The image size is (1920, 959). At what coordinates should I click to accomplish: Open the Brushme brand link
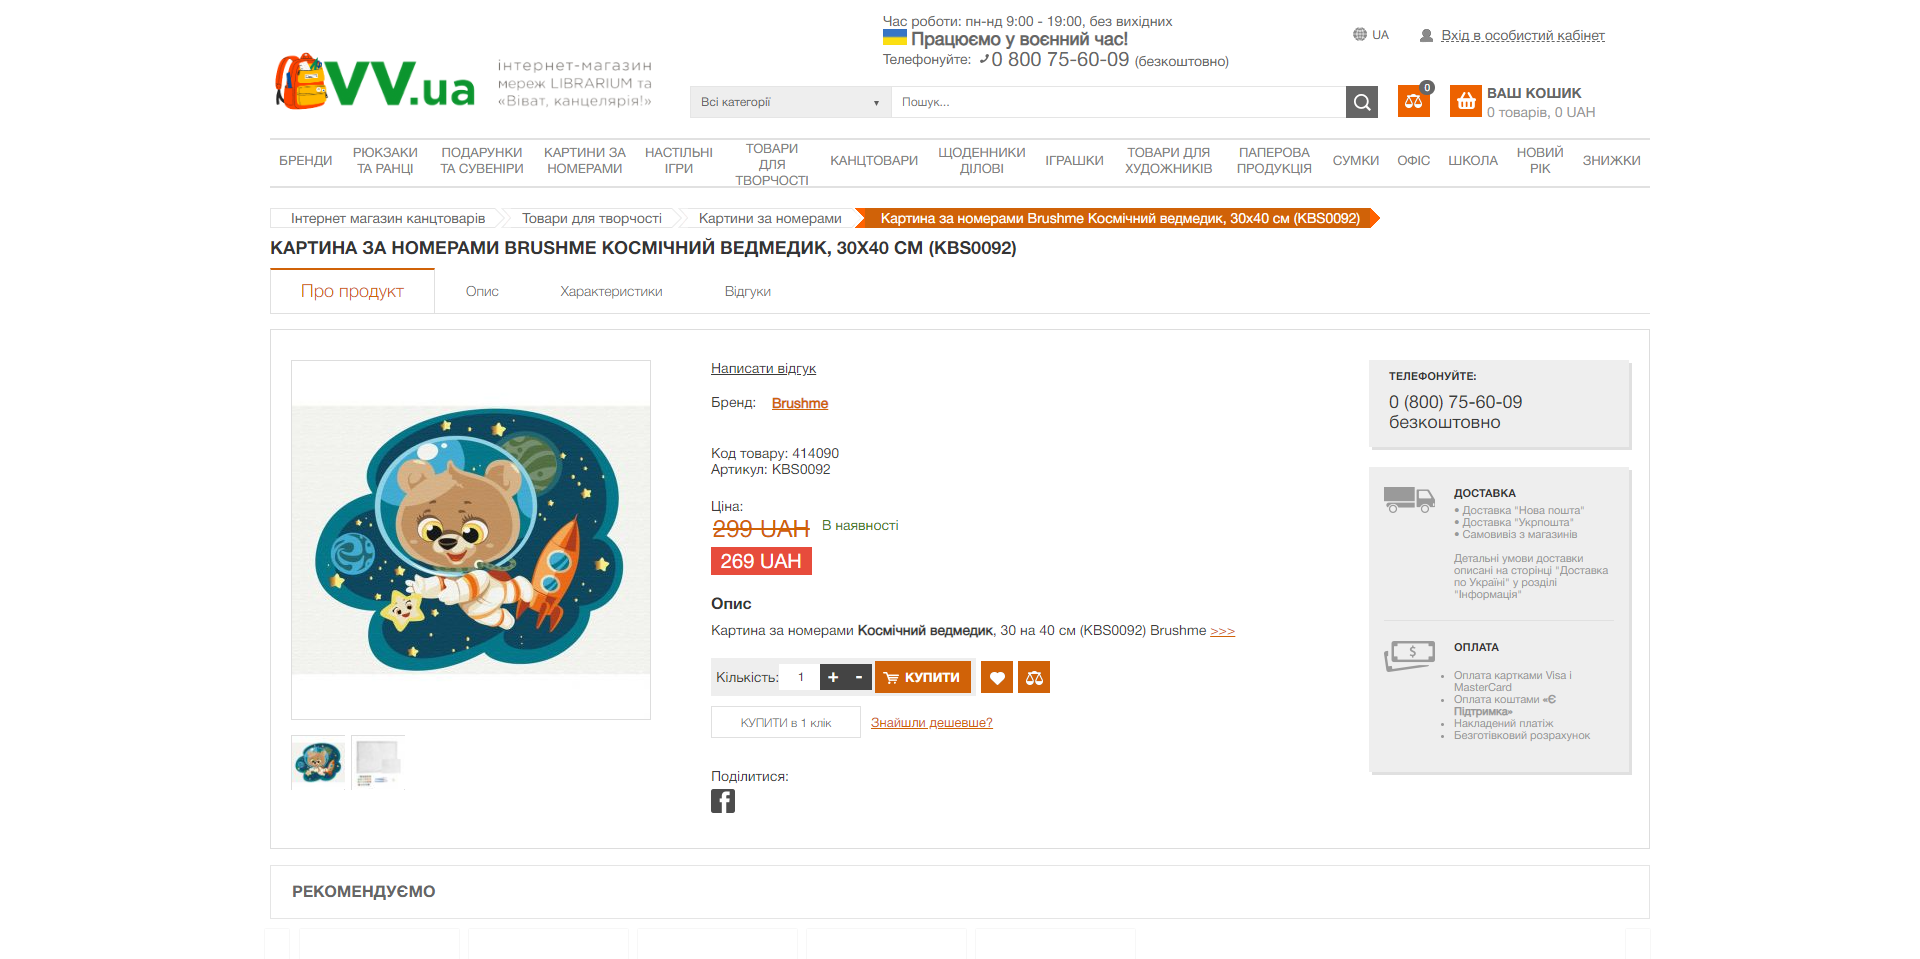click(800, 403)
